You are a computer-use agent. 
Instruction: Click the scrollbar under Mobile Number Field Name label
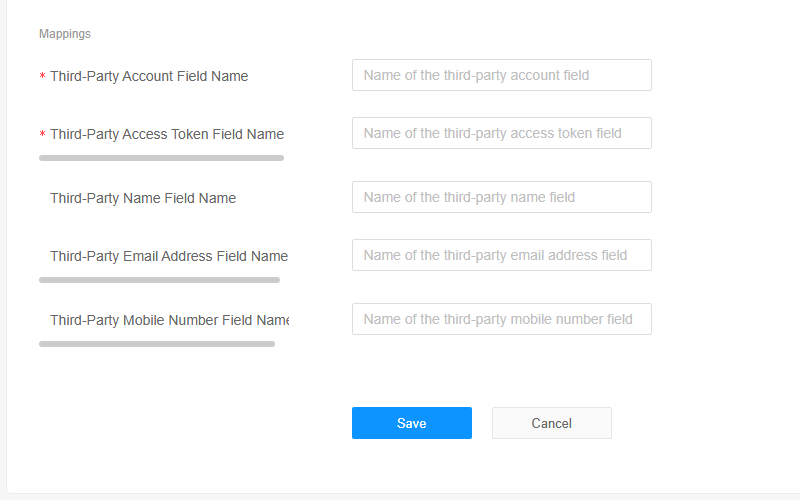click(157, 344)
